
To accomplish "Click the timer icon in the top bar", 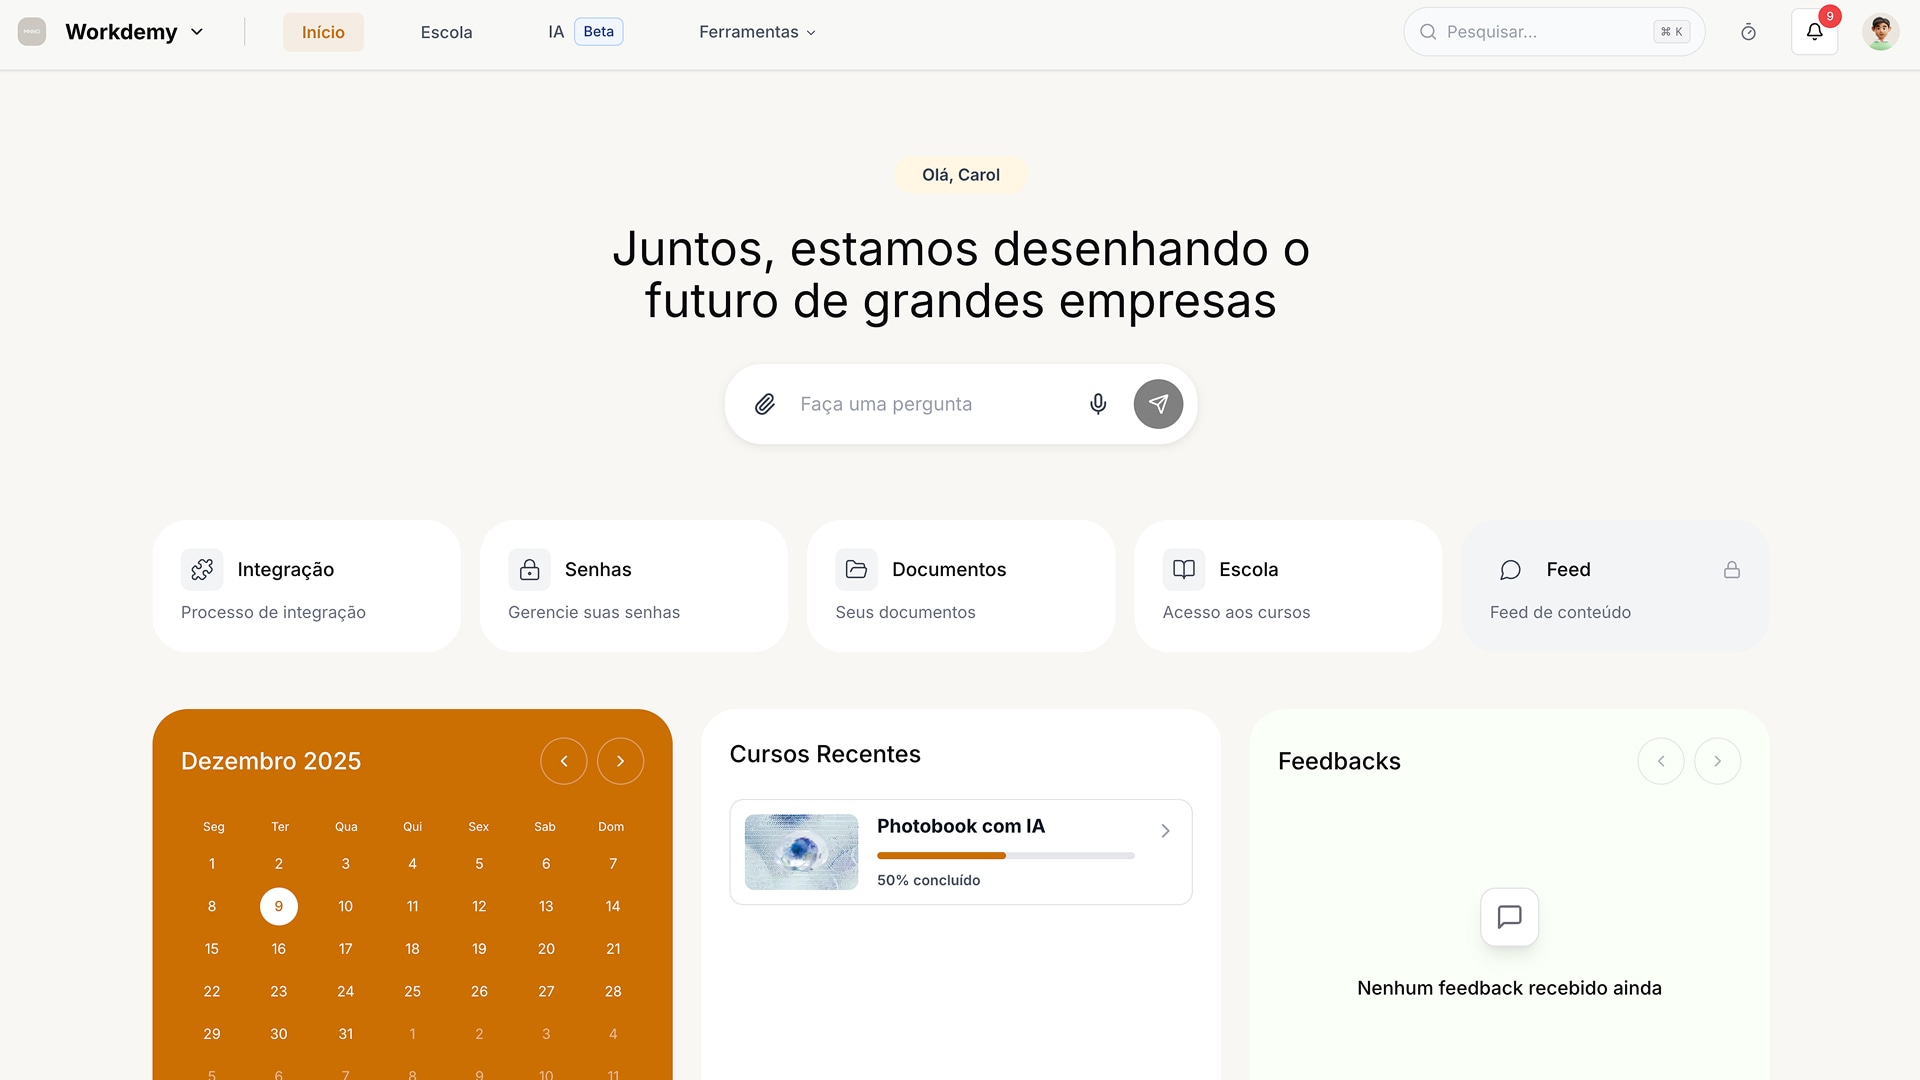I will (1750, 31).
